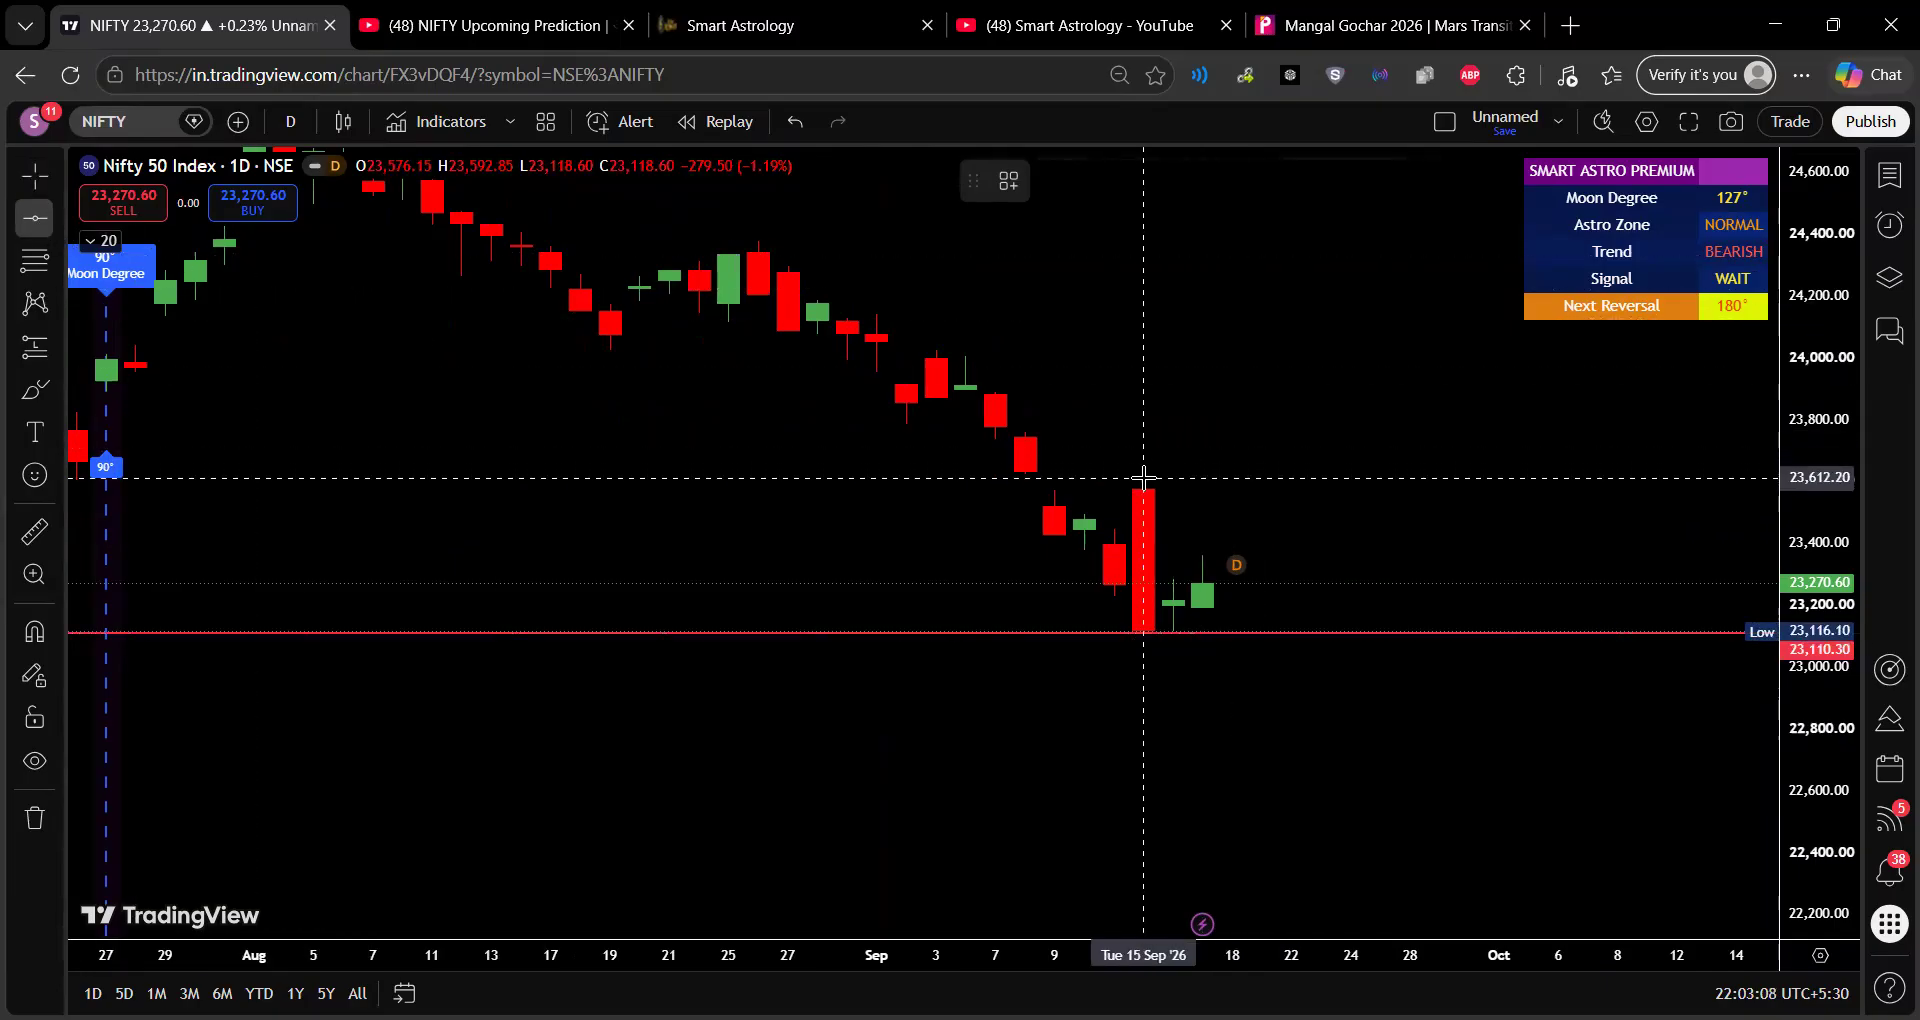Open the Unnamed layout dropdown arrow
1920x1020 pixels.
[1558, 122]
